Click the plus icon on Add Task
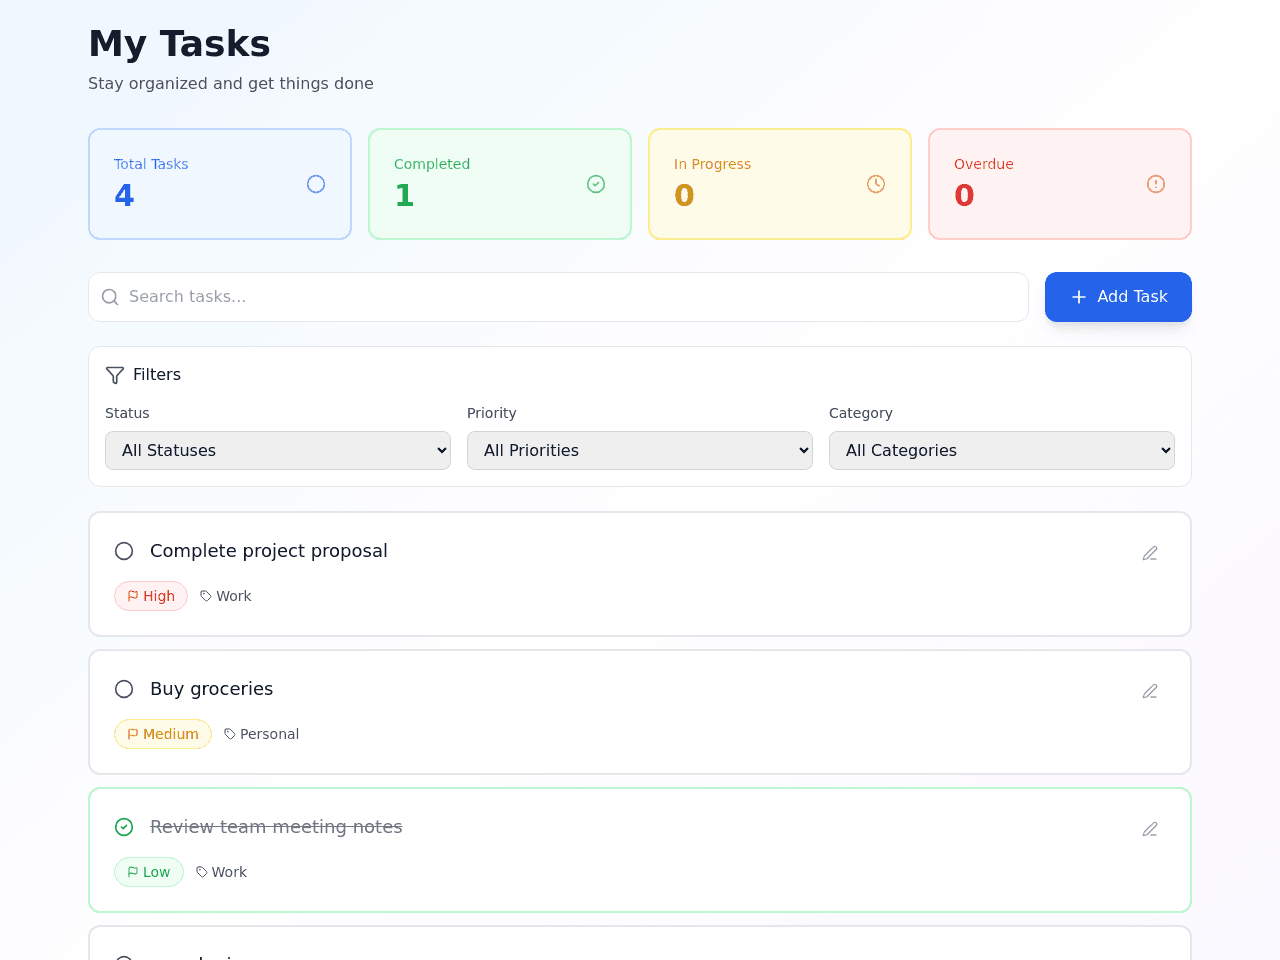This screenshot has height=960, width=1280. point(1079,297)
